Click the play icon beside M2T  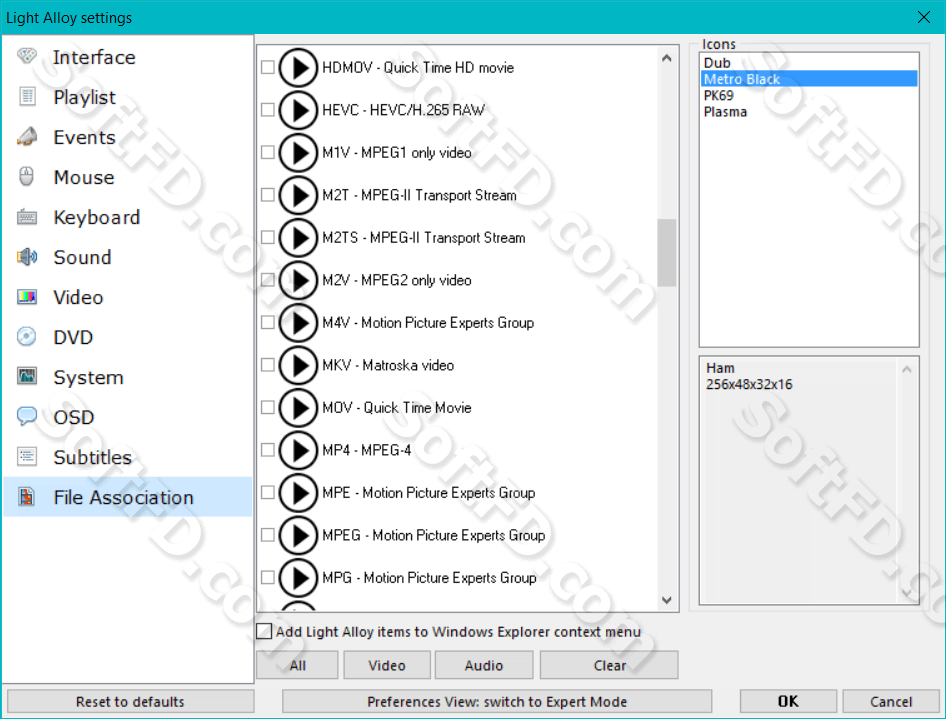pyautogui.click(x=298, y=195)
